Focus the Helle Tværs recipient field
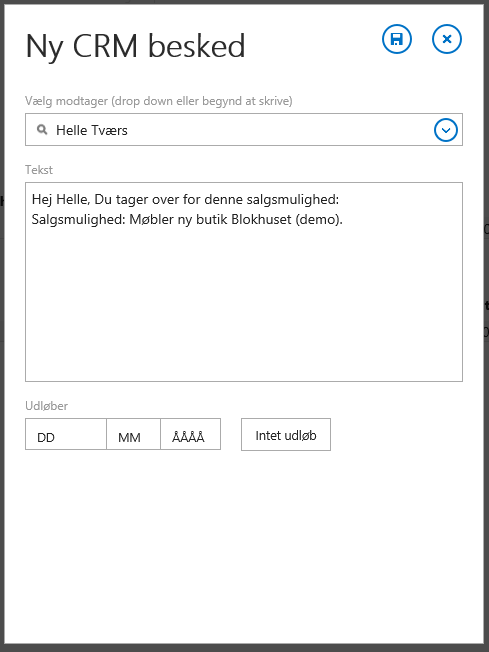Screen dimensions: 489x652 tap(244, 130)
